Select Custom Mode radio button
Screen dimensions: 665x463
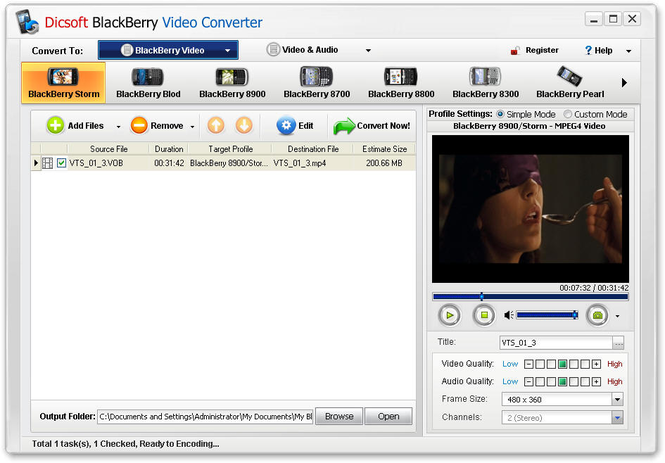[567, 114]
